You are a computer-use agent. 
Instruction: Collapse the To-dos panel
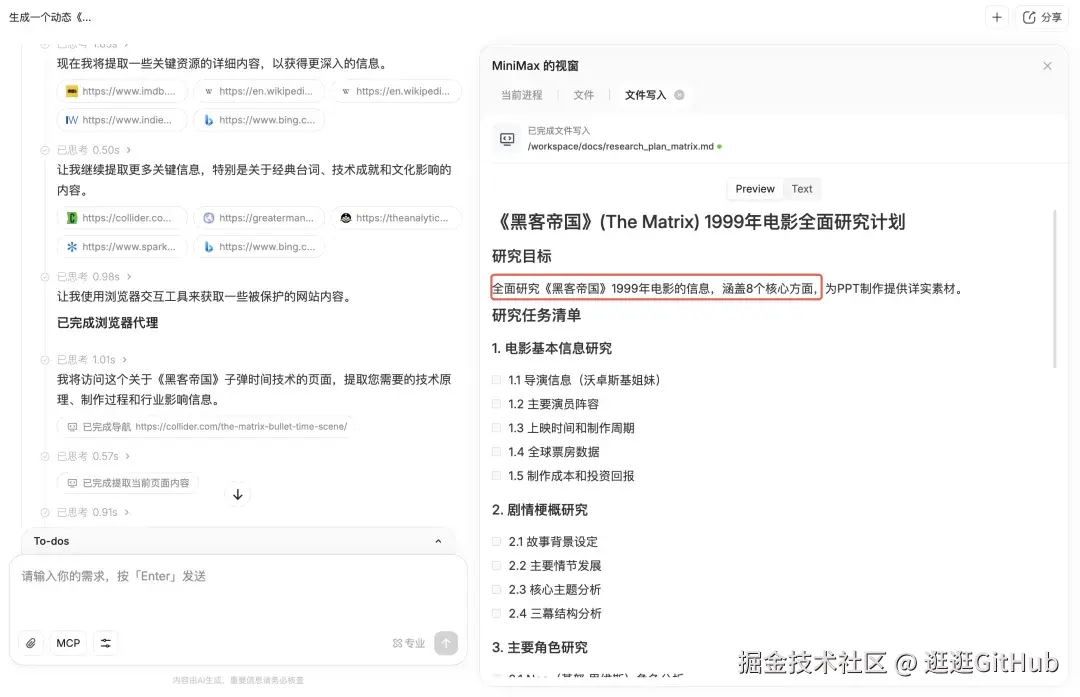[x=438, y=540]
